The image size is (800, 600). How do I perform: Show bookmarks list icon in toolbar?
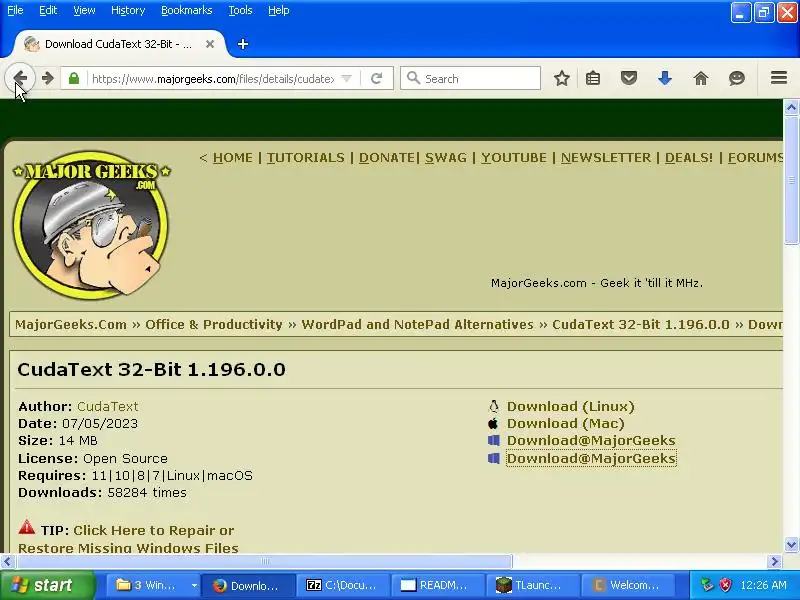point(593,78)
